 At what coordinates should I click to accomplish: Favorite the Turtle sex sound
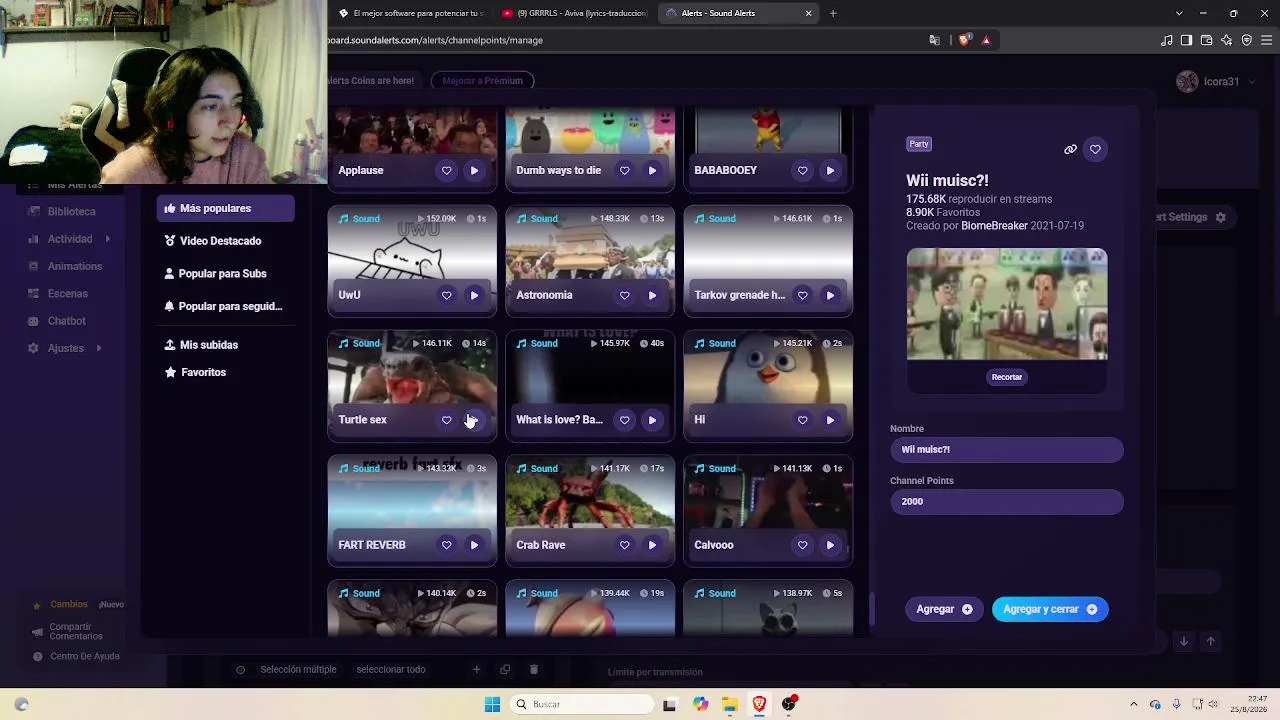coord(447,420)
